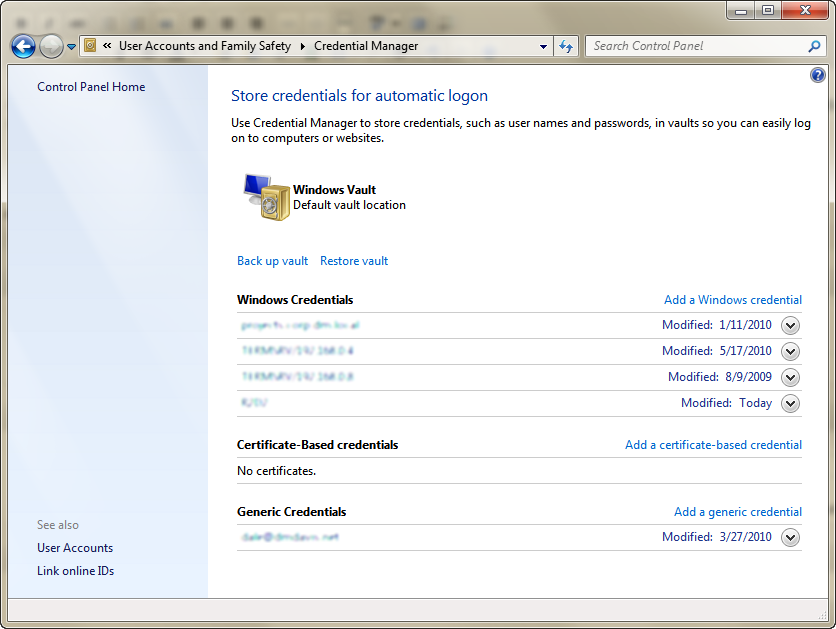Viewport: 836px width, 629px height.
Task: Open the recent pages dropdown arrow
Action: tap(71, 47)
